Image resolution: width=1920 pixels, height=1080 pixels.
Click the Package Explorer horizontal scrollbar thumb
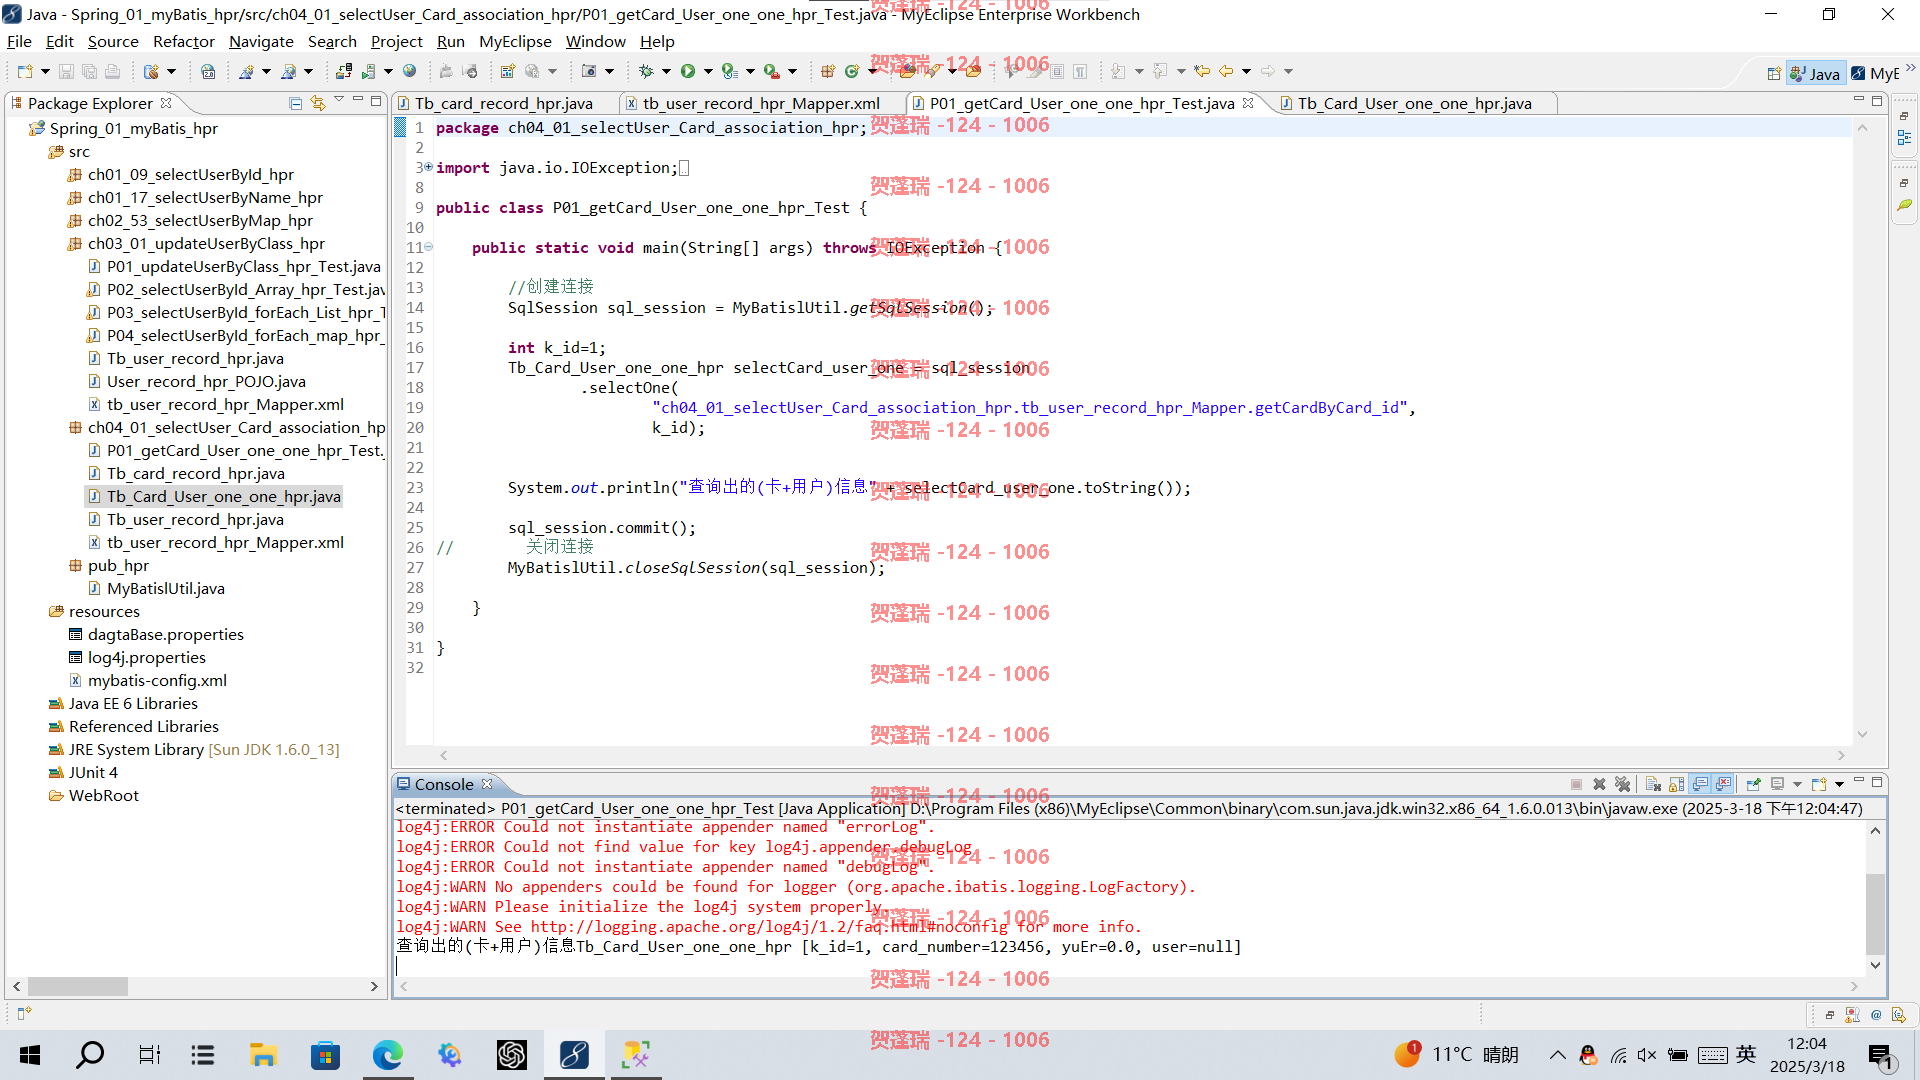pyautogui.click(x=78, y=986)
